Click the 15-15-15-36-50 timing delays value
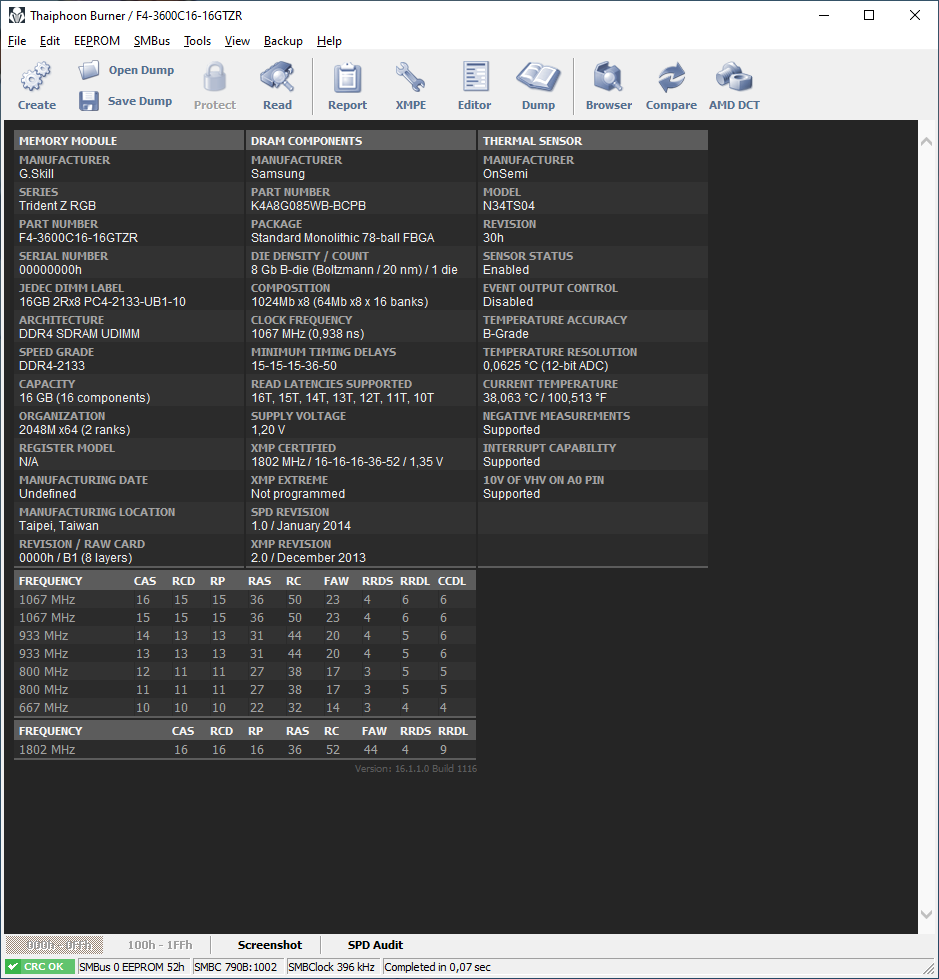Image resolution: width=939 pixels, height=979 pixels. (x=293, y=366)
